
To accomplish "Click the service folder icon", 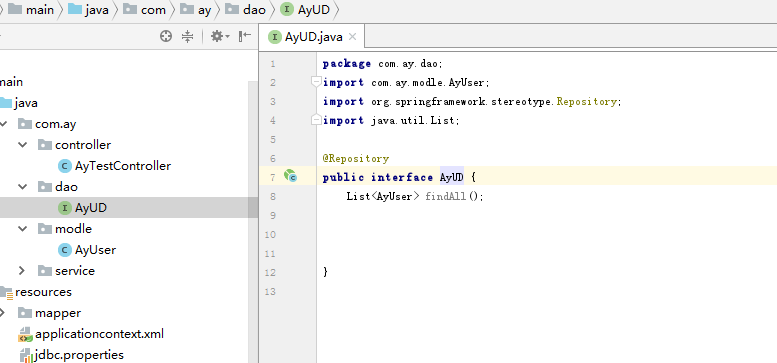I will 45,270.
